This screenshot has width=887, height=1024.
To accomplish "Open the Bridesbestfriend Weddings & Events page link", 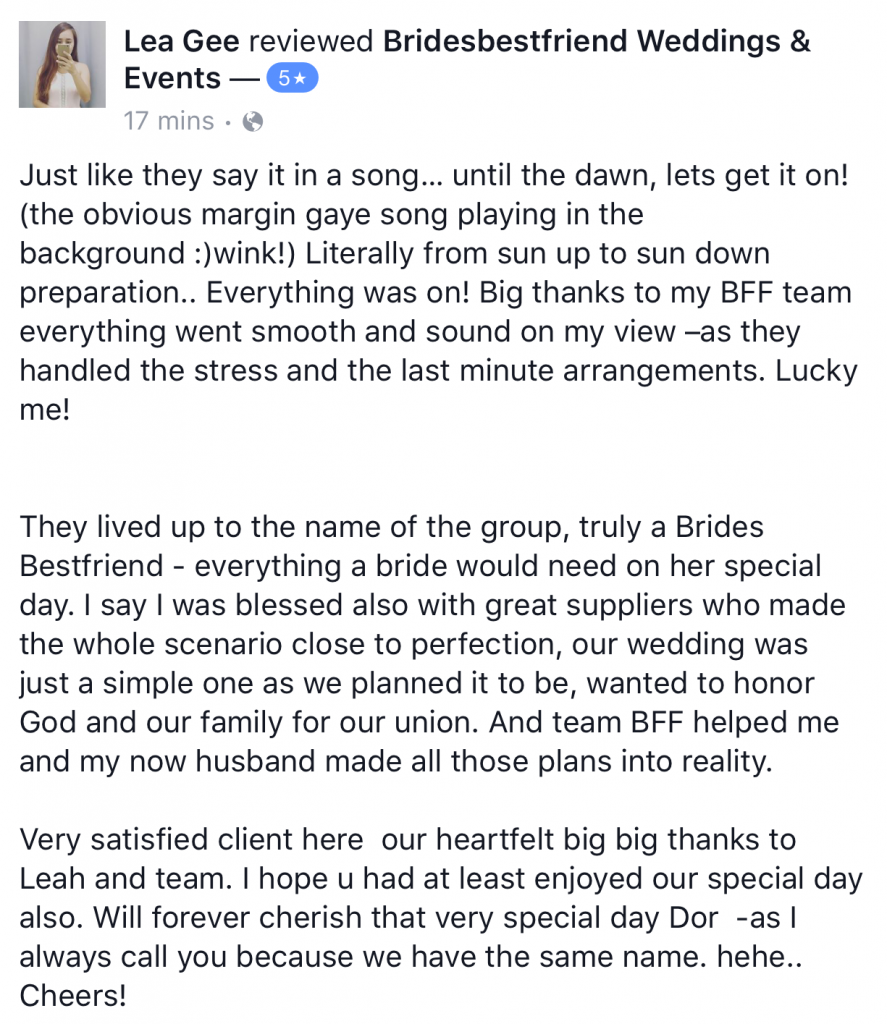I will tap(597, 42).
